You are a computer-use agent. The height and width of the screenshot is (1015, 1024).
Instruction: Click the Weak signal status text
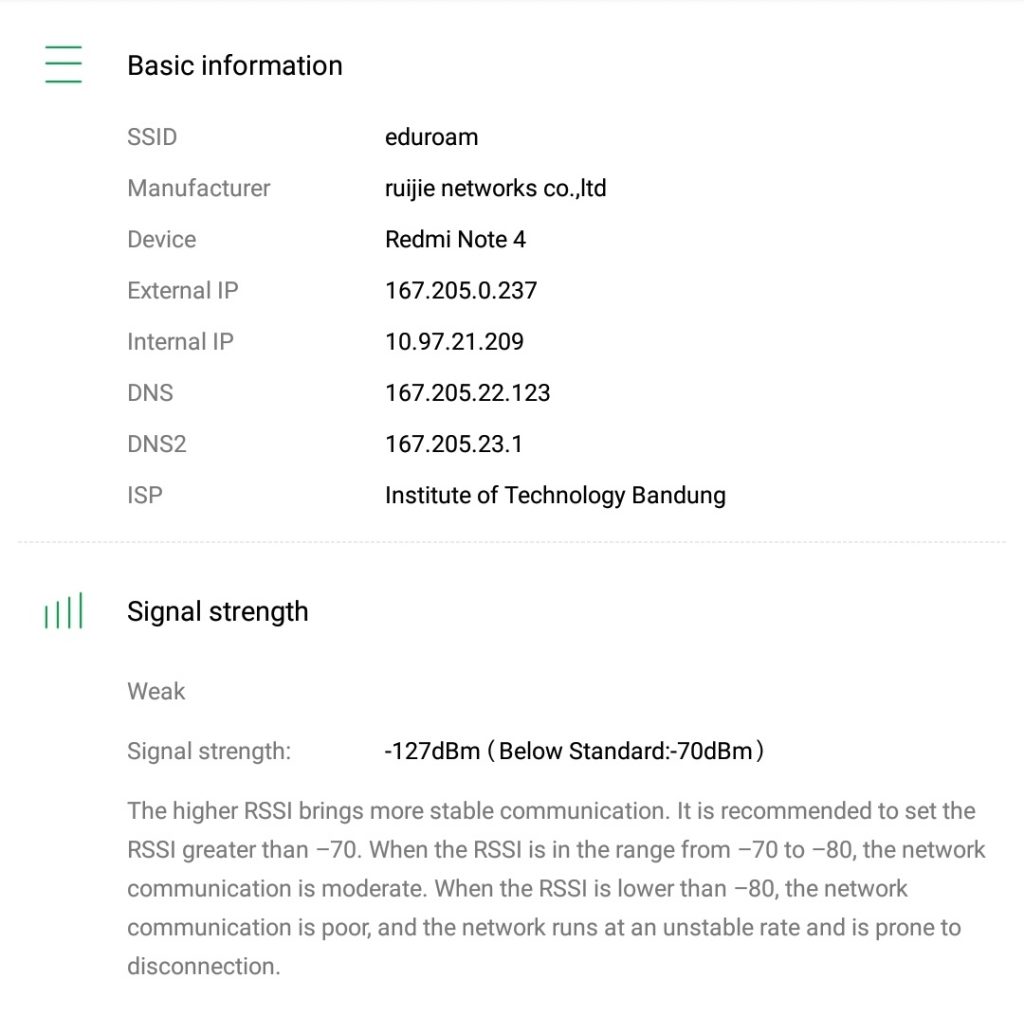(156, 691)
